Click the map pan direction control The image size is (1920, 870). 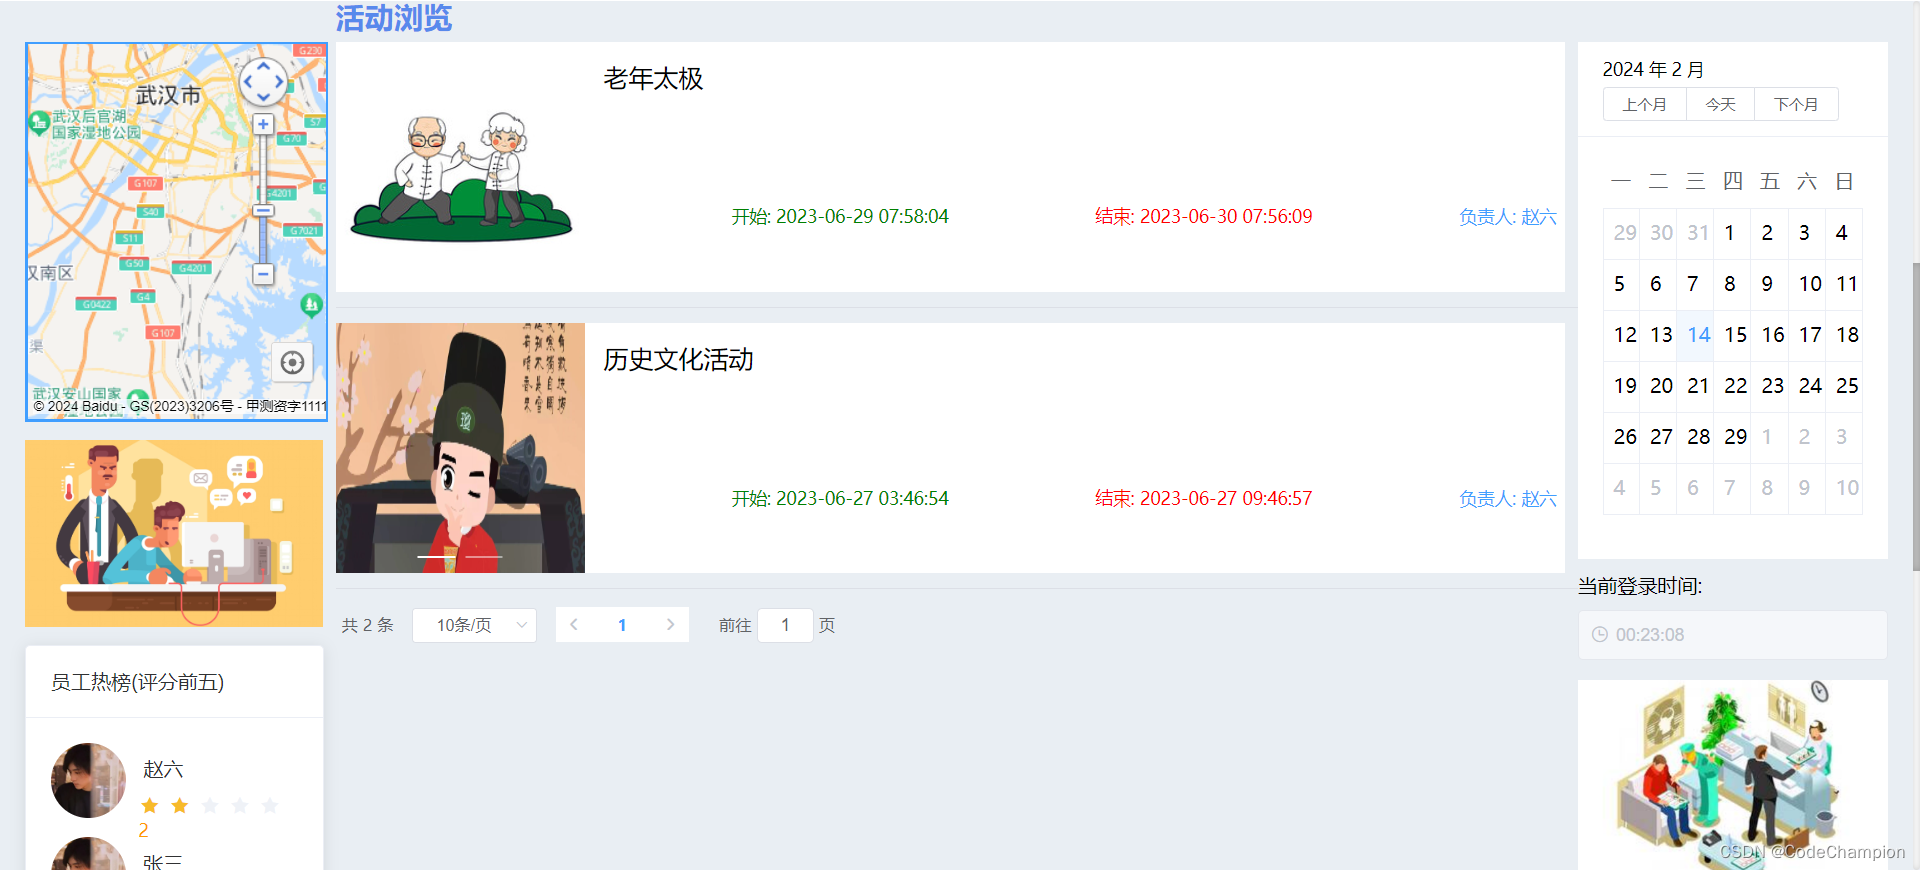pos(263,82)
